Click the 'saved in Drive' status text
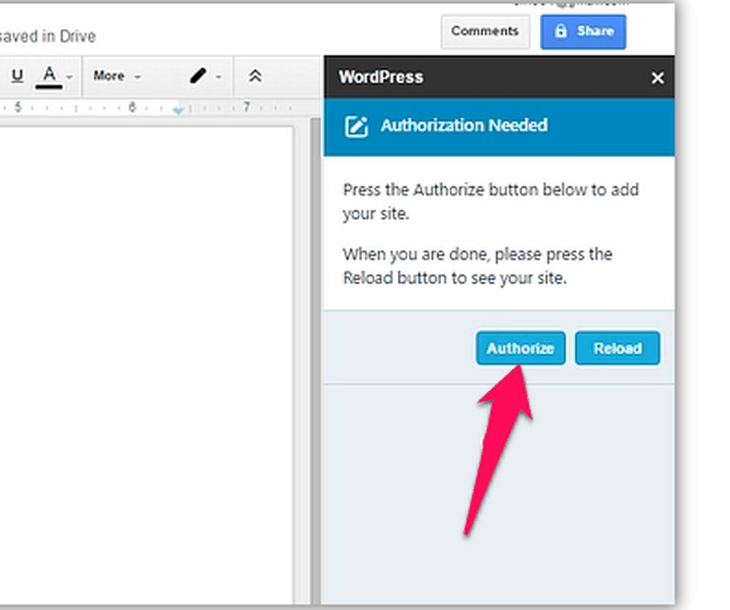The image size is (730, 610). (x=47, y=36)
